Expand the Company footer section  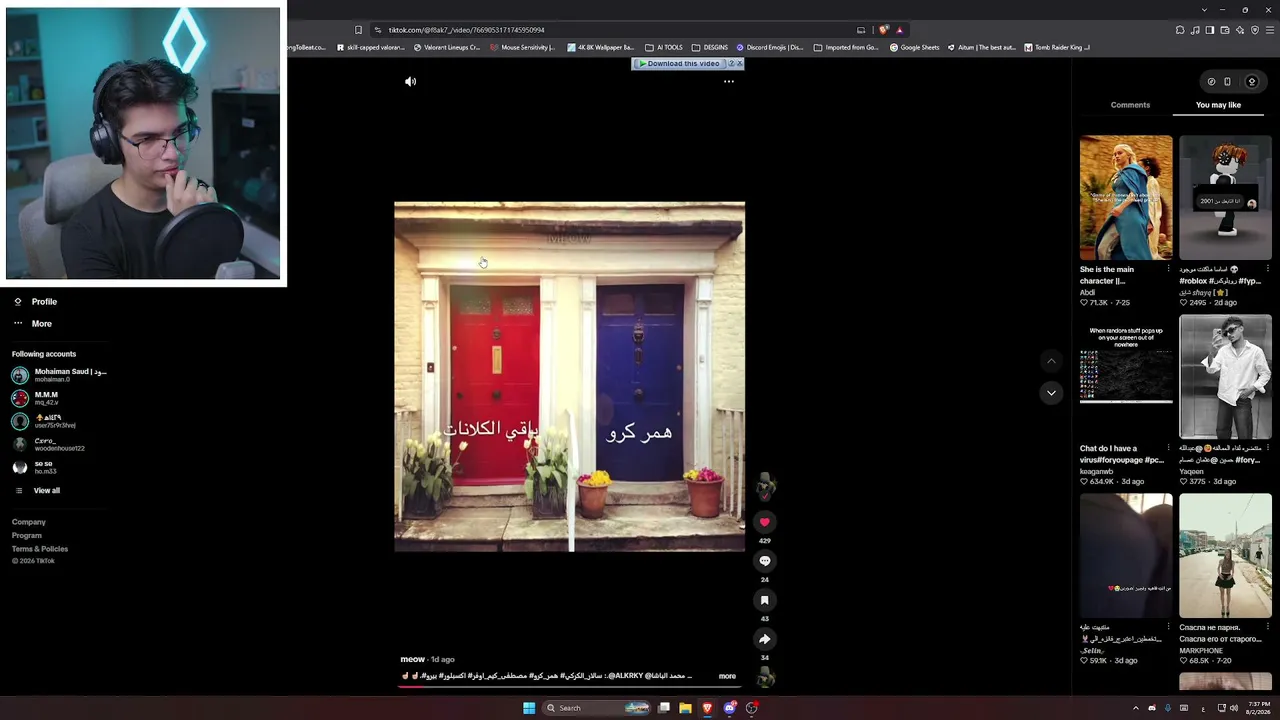click(29, 522)
